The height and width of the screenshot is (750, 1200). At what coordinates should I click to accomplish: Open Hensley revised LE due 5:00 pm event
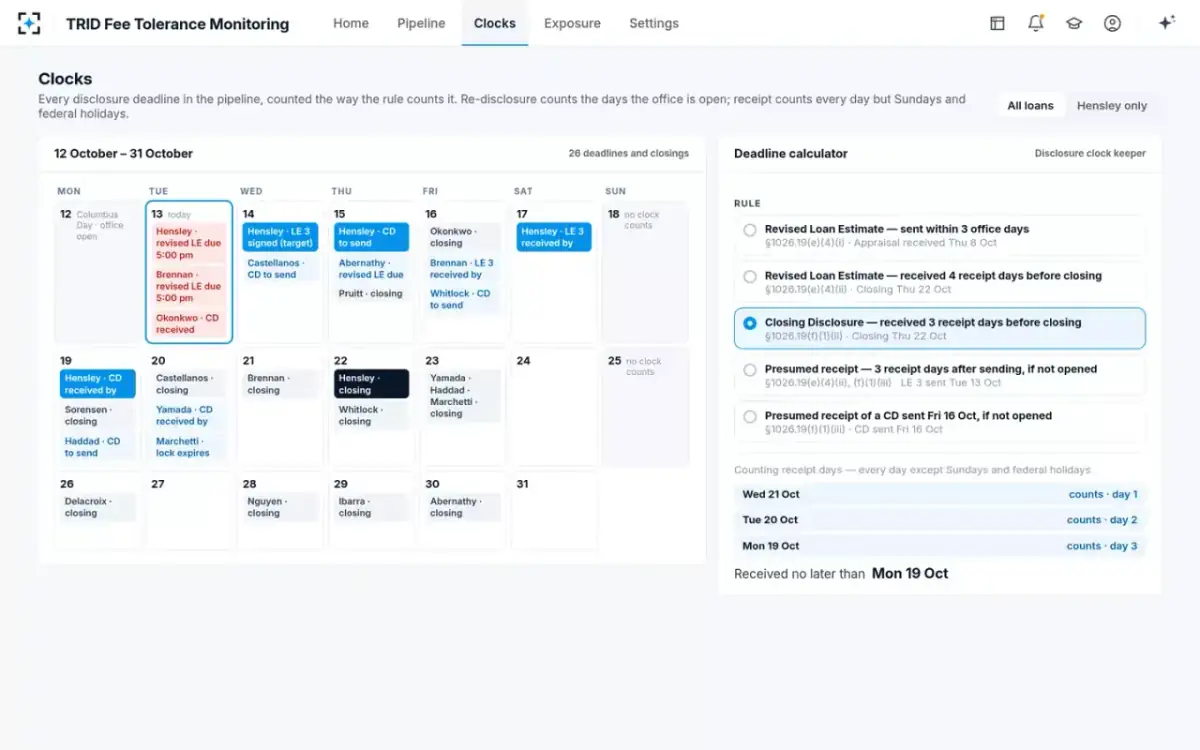pos(189,243)
